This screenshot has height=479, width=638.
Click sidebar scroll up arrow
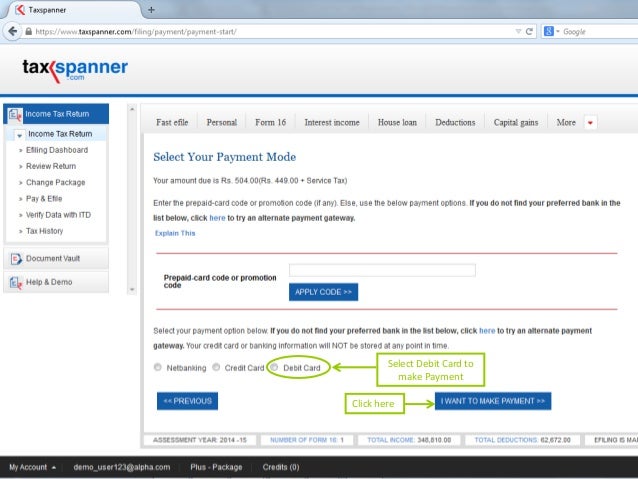tap(132, 109)
